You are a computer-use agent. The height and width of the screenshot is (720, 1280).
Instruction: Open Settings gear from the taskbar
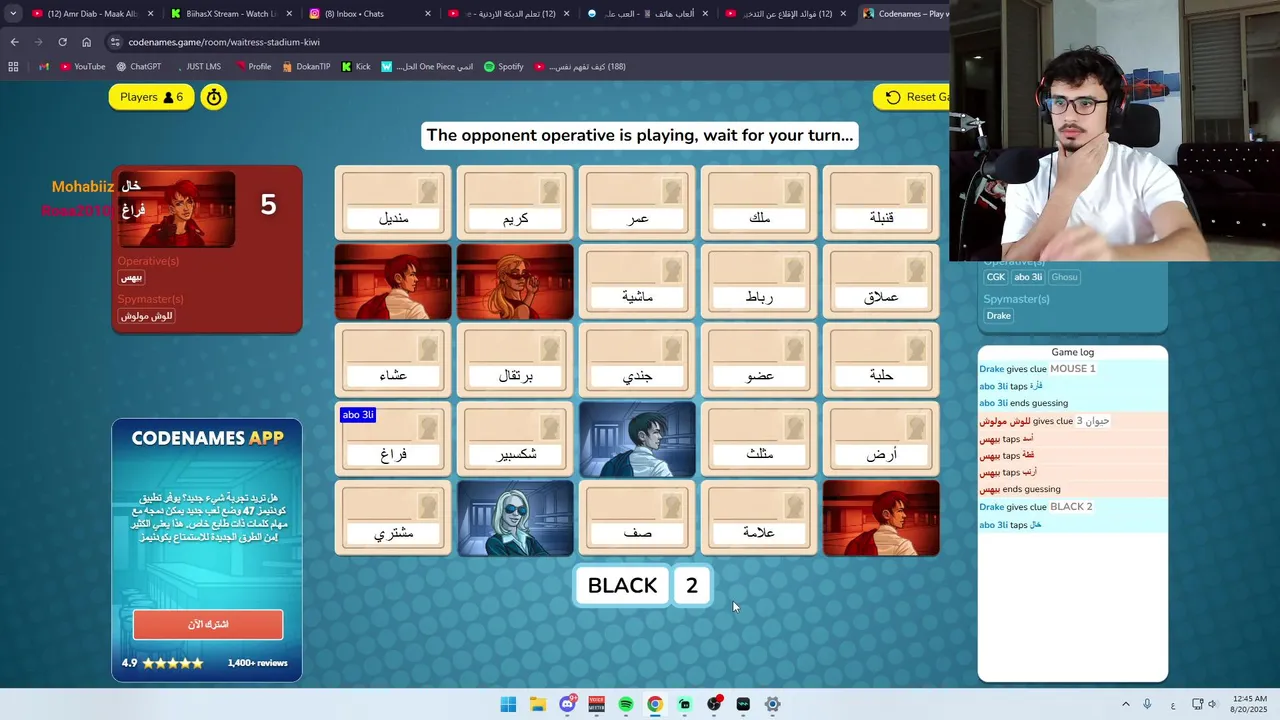(772, 704)
